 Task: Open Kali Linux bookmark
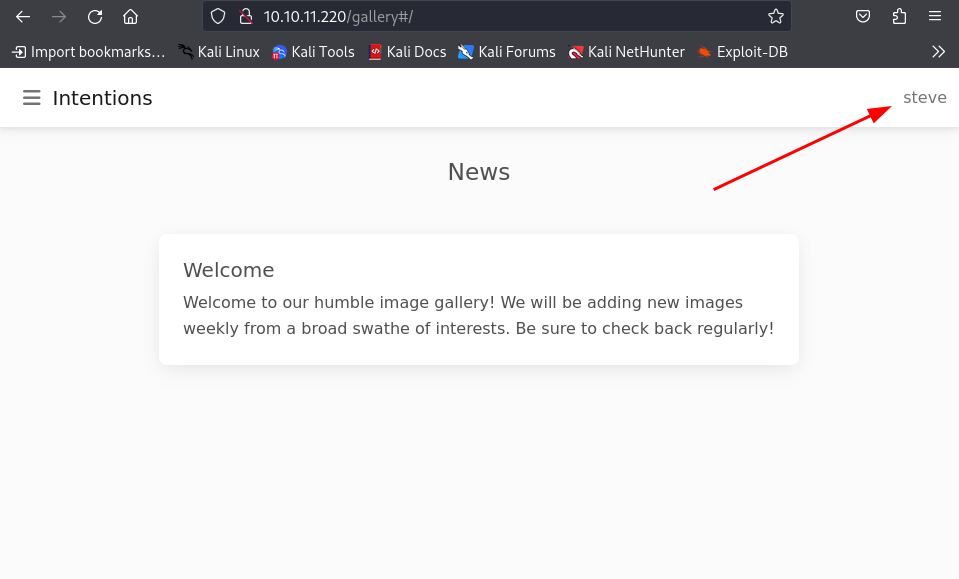coord(219,52)
